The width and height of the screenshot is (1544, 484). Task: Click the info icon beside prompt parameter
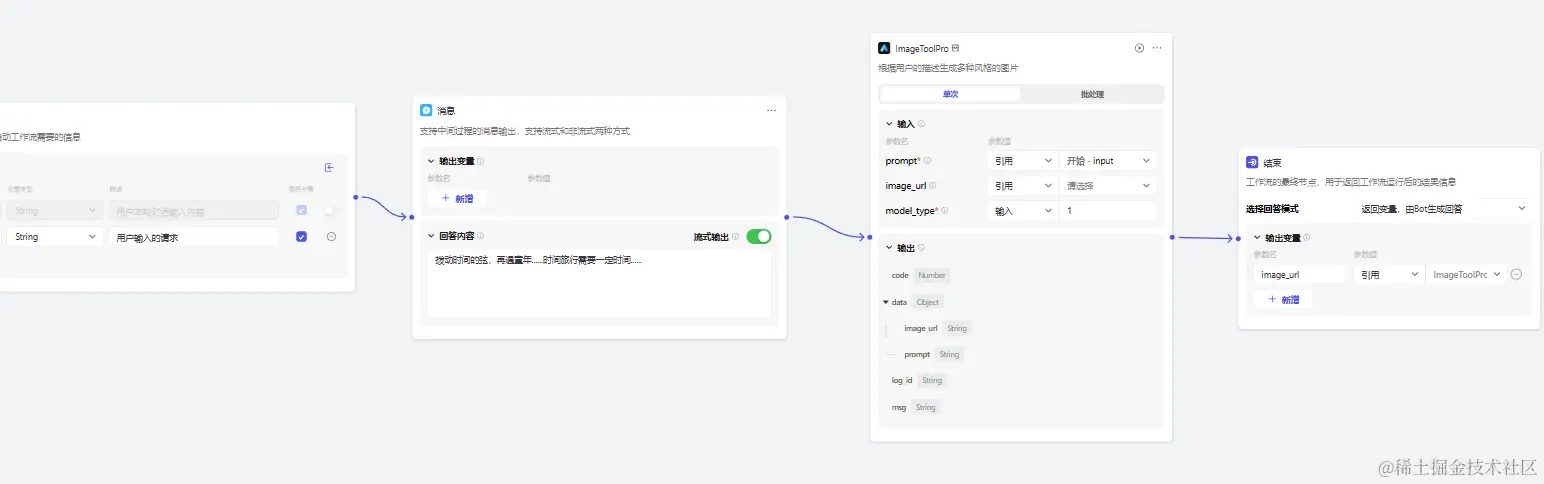click(927, 161)
